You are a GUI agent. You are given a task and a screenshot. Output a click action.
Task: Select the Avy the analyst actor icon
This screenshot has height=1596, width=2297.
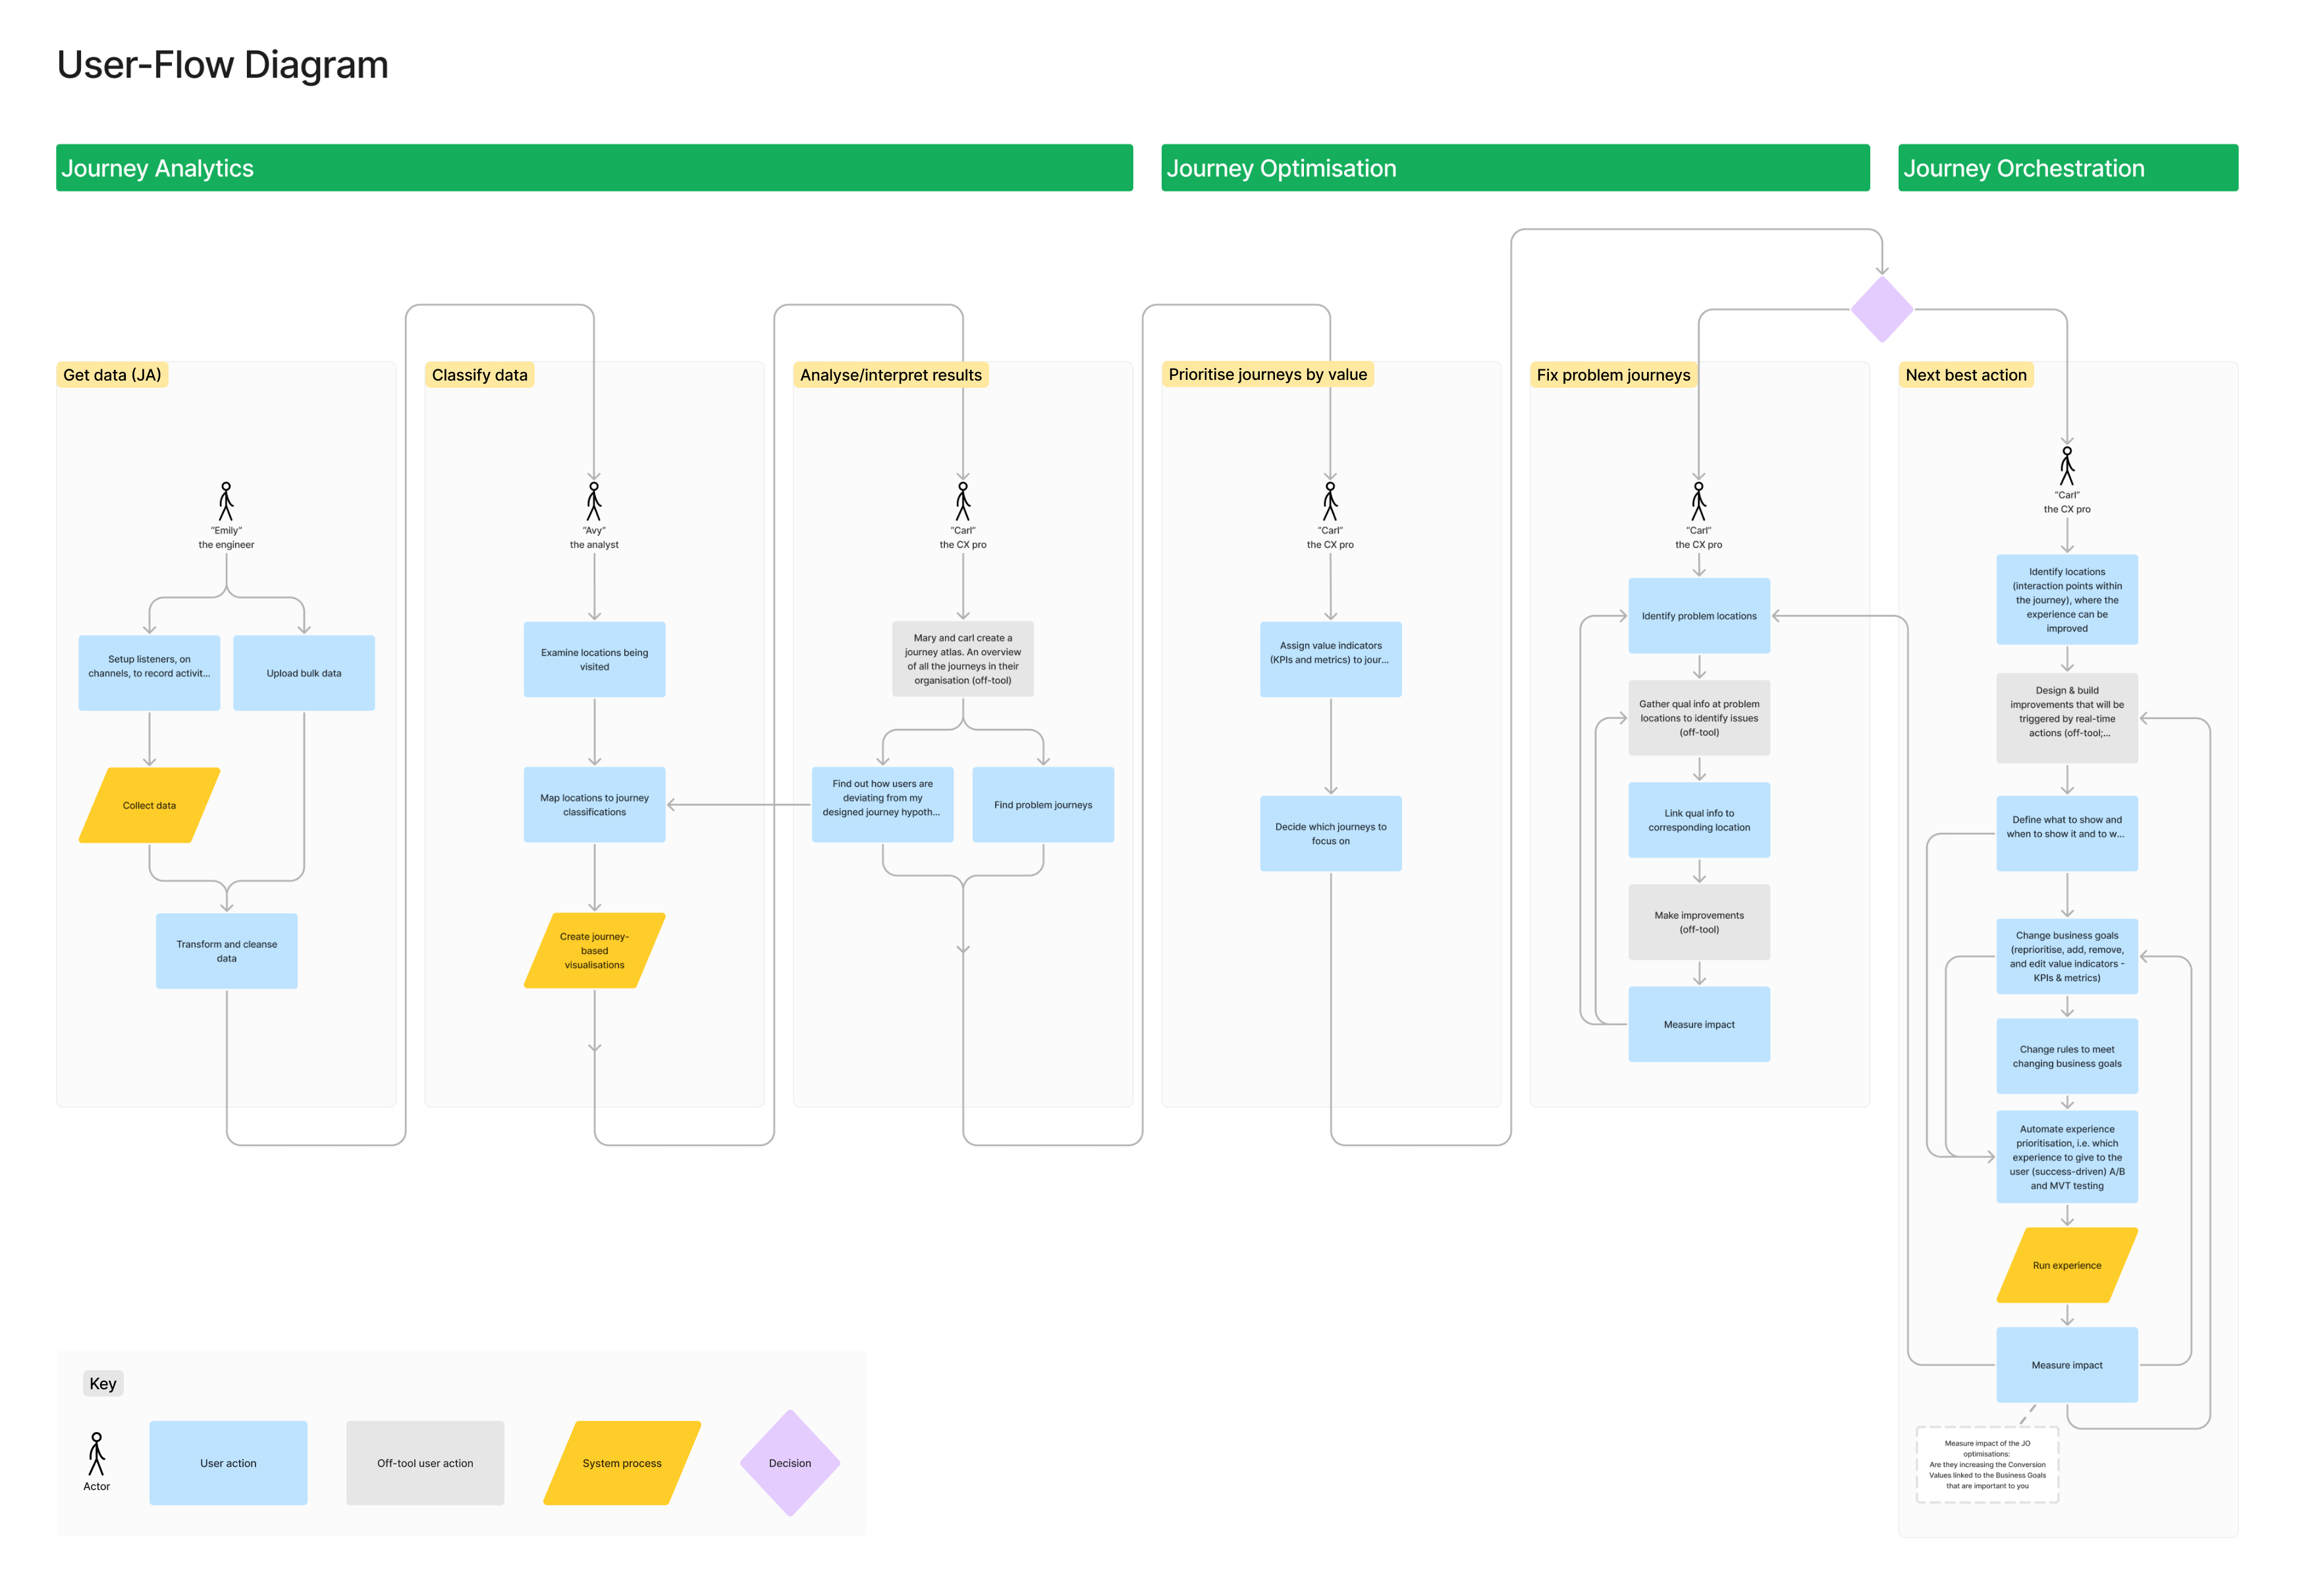click(594, 501)
